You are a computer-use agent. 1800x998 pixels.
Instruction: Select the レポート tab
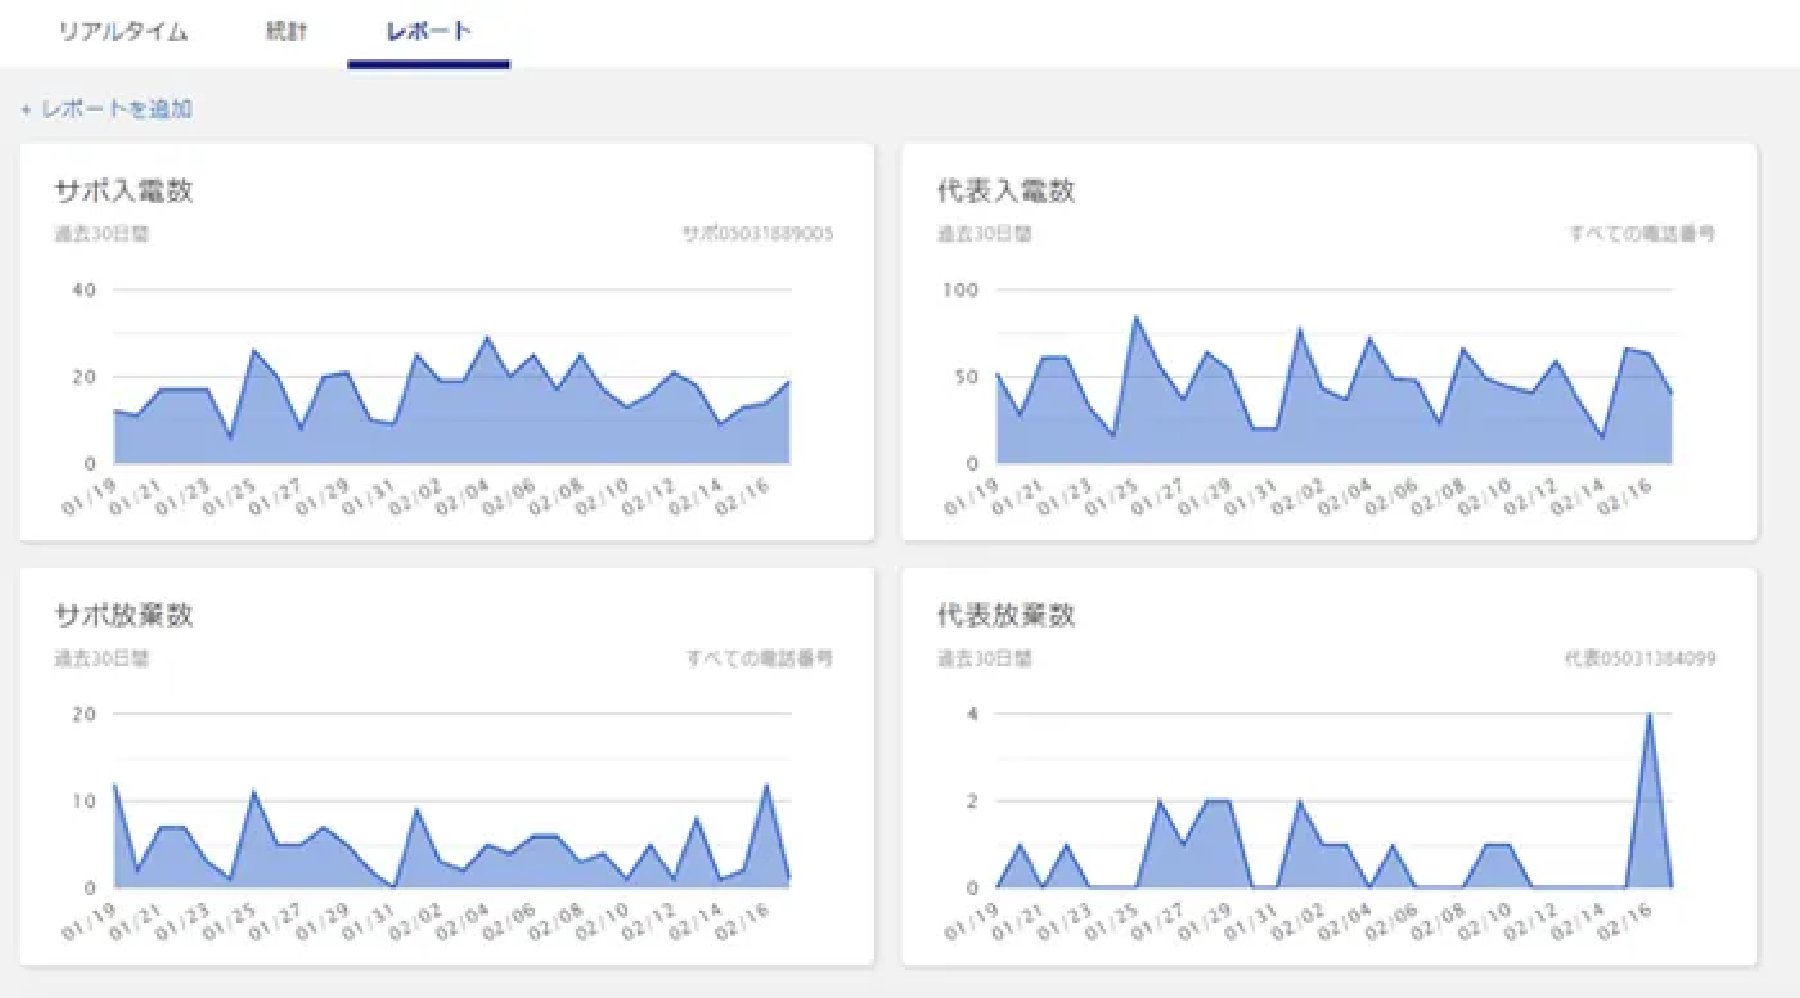(428, 32)
